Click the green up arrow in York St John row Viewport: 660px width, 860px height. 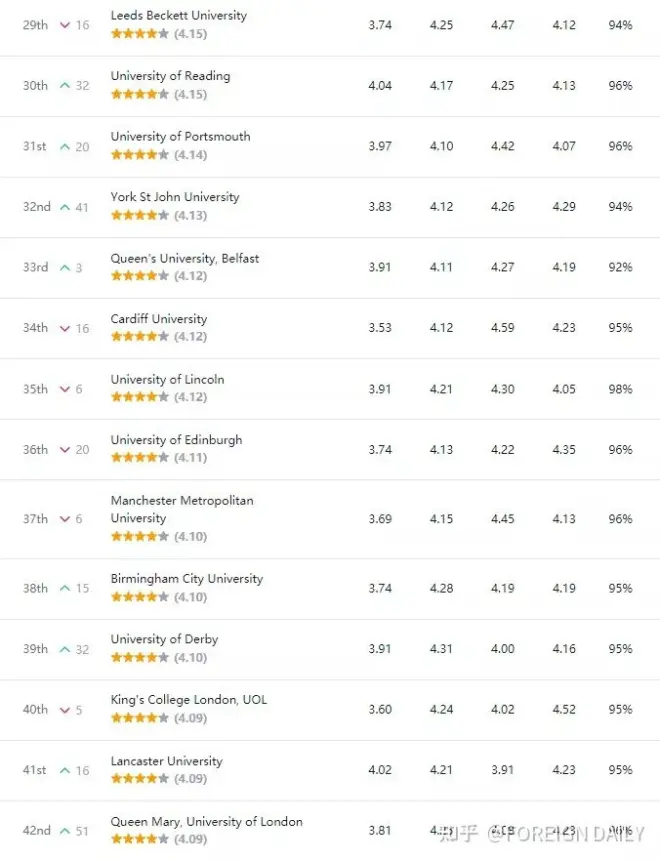(65, 207)
